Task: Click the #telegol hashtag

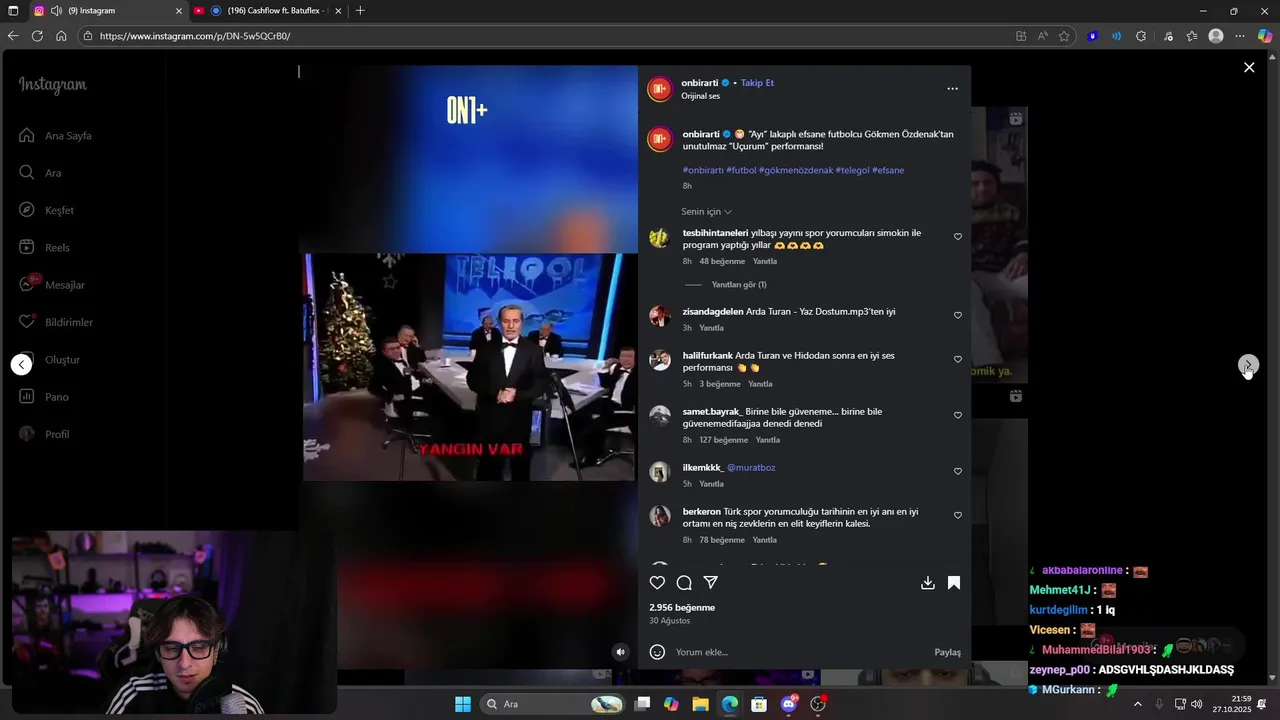Action: (852, 171)
